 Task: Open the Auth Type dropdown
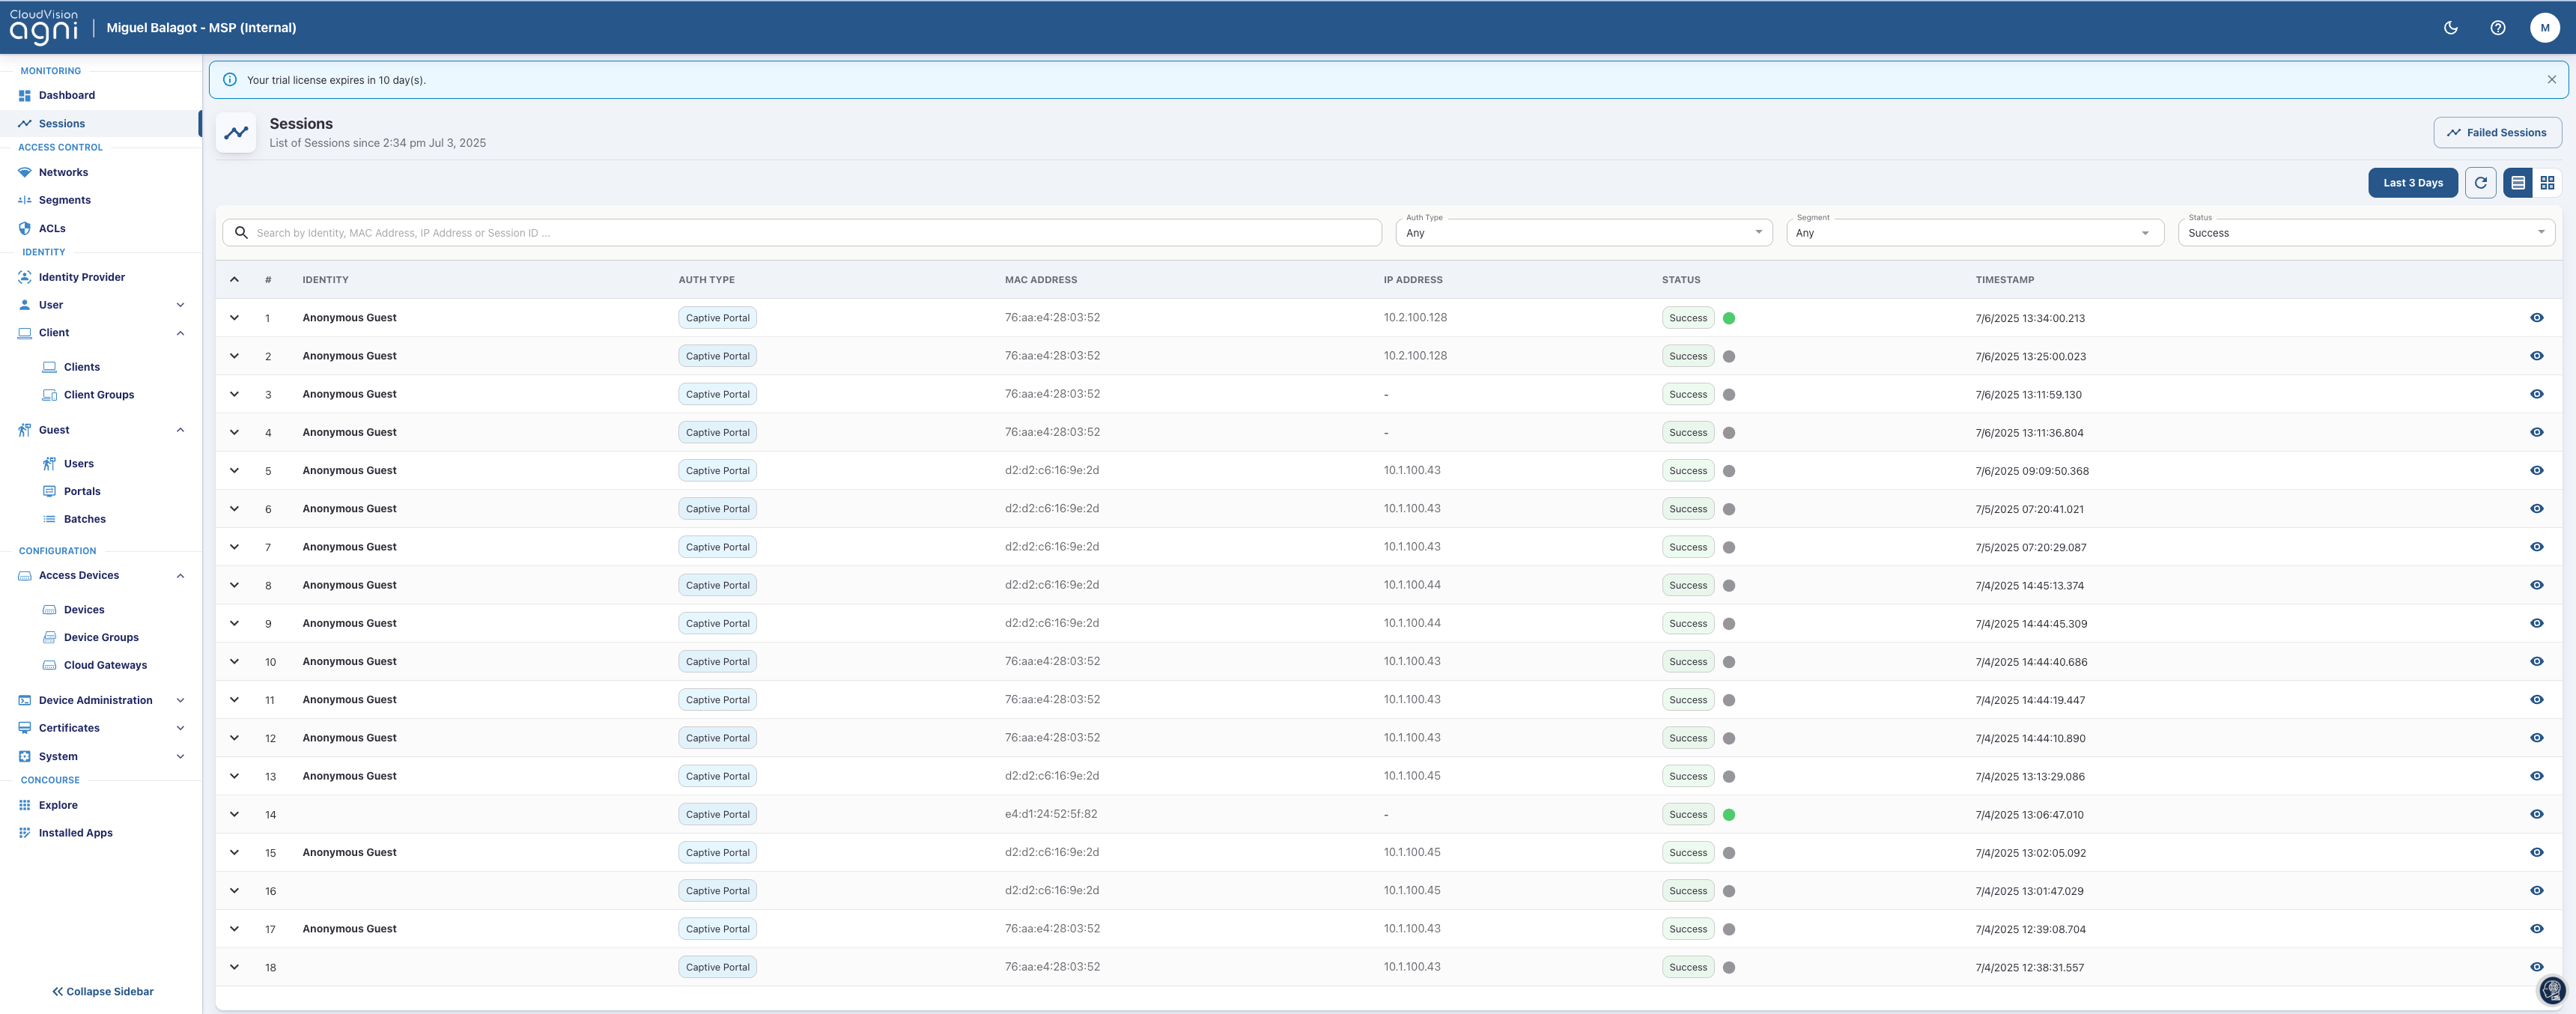1583,233
